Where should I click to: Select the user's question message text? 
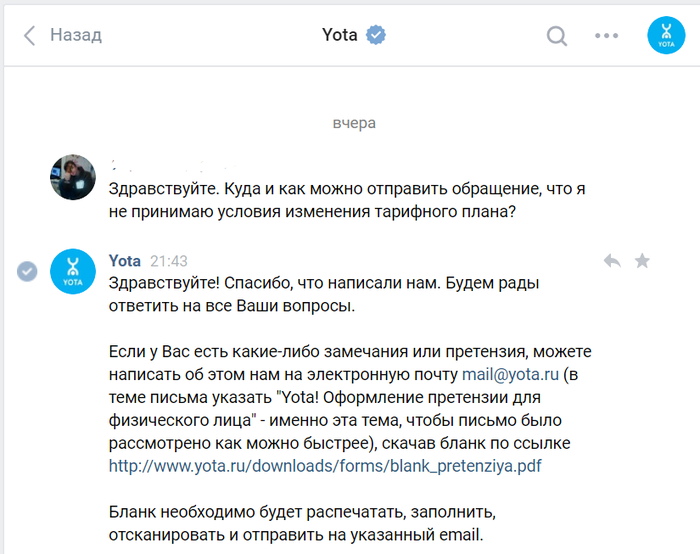(330, 199)
